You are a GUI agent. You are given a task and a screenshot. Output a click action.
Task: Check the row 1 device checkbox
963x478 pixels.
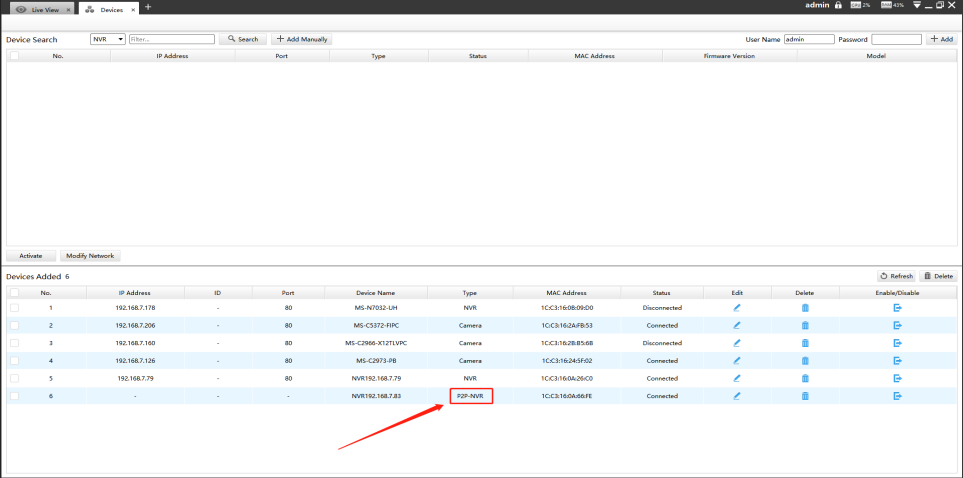(15, 308)
